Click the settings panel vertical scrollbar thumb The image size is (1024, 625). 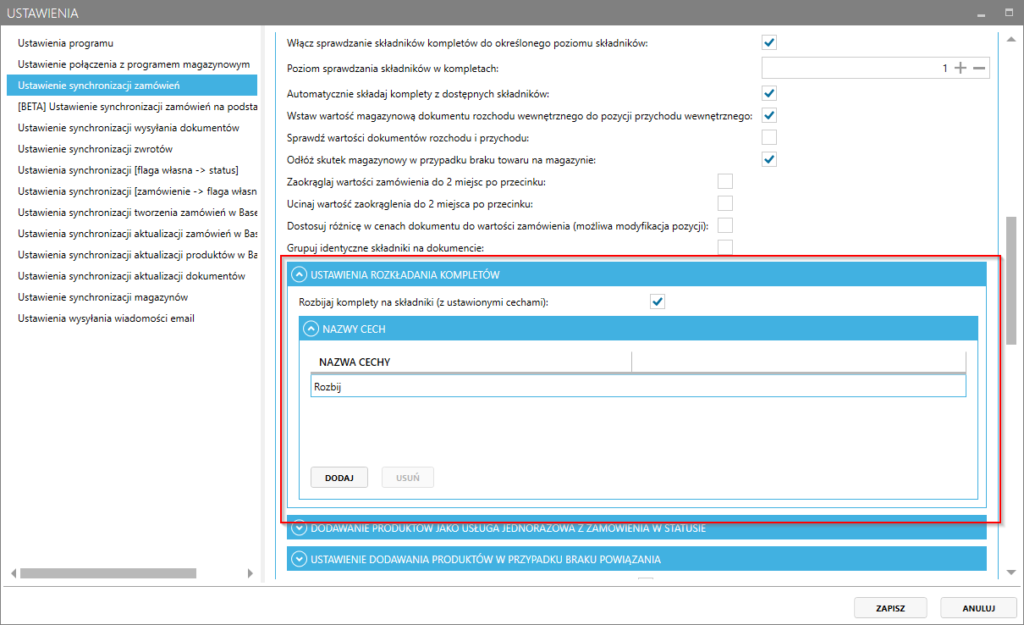[x=1011, y=281]
